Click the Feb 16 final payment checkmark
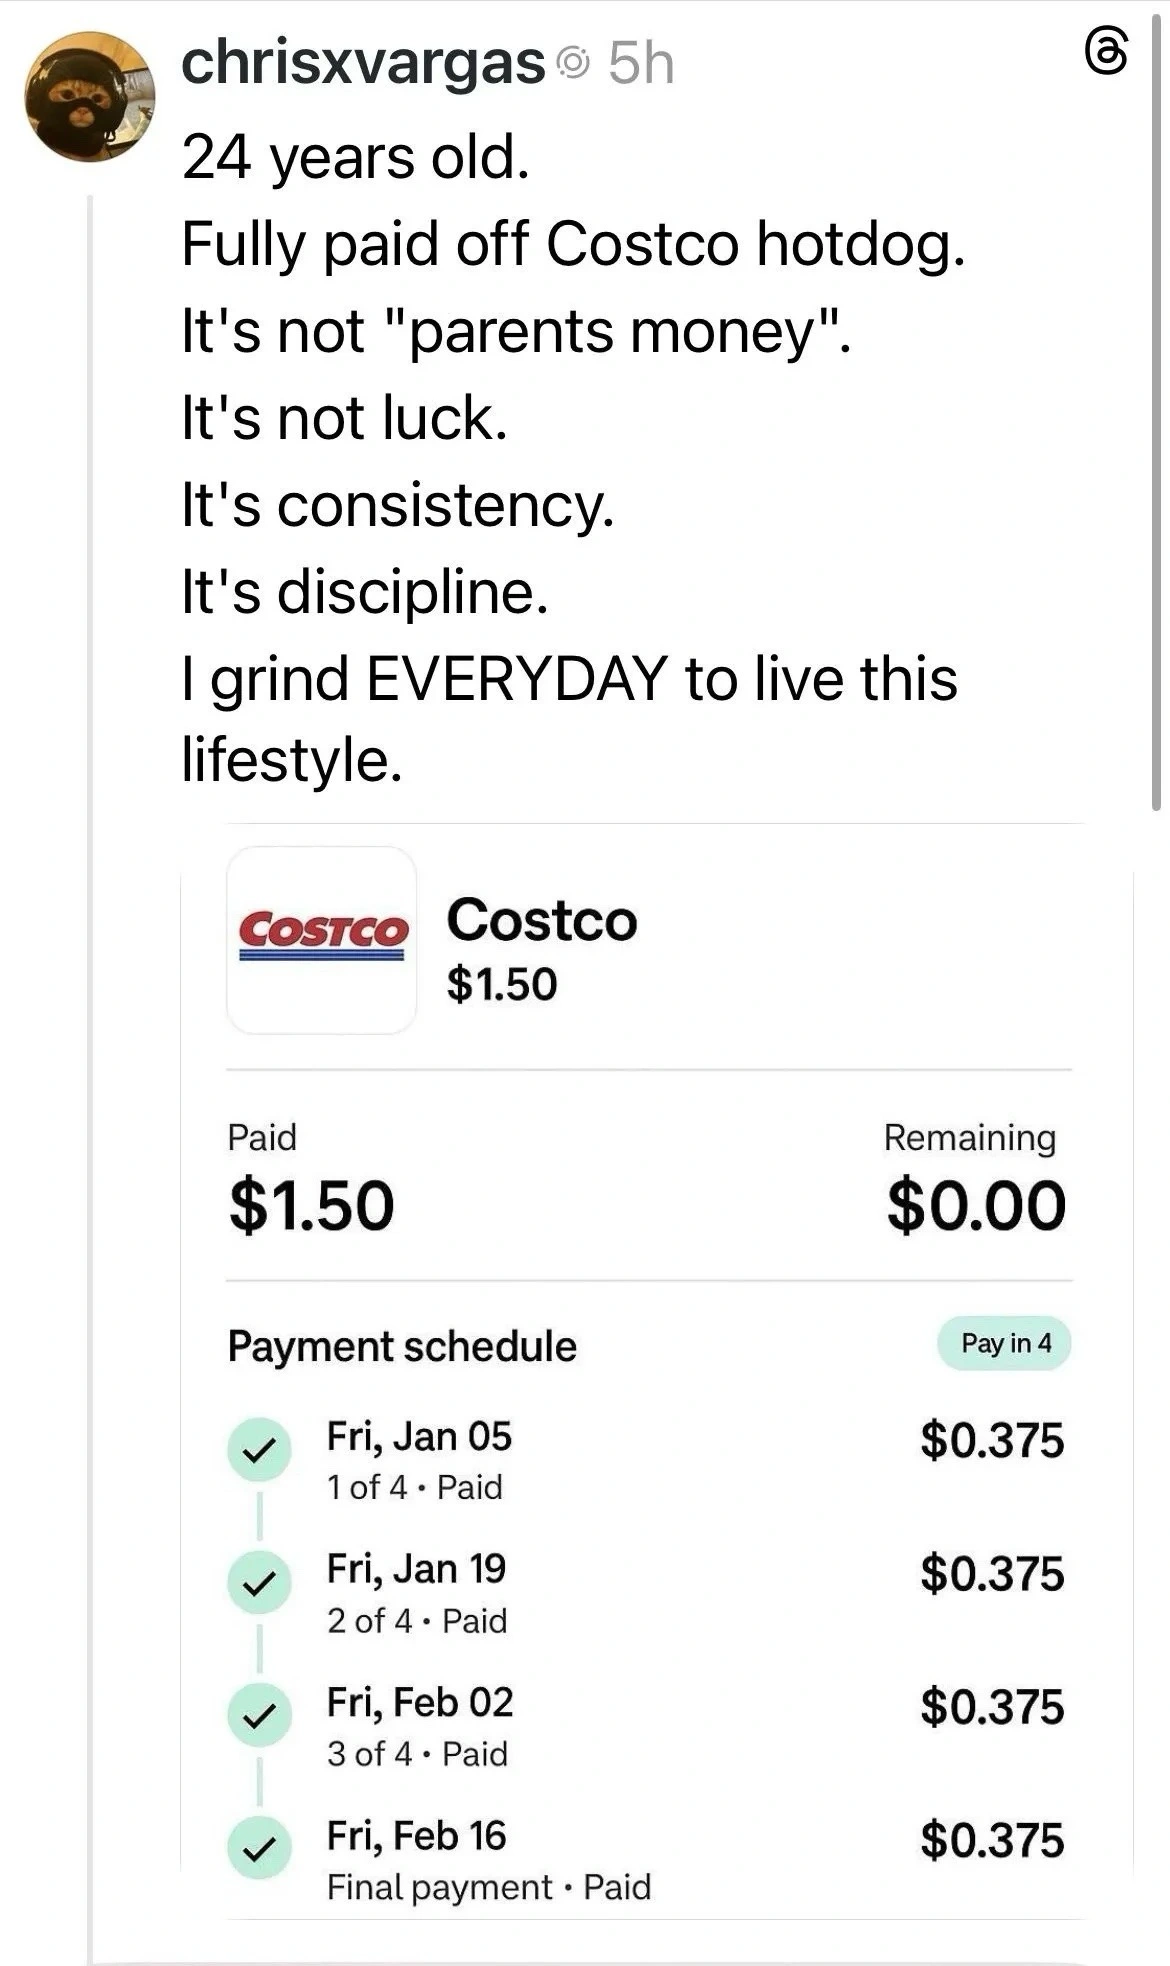 (x=259, y=1848)
